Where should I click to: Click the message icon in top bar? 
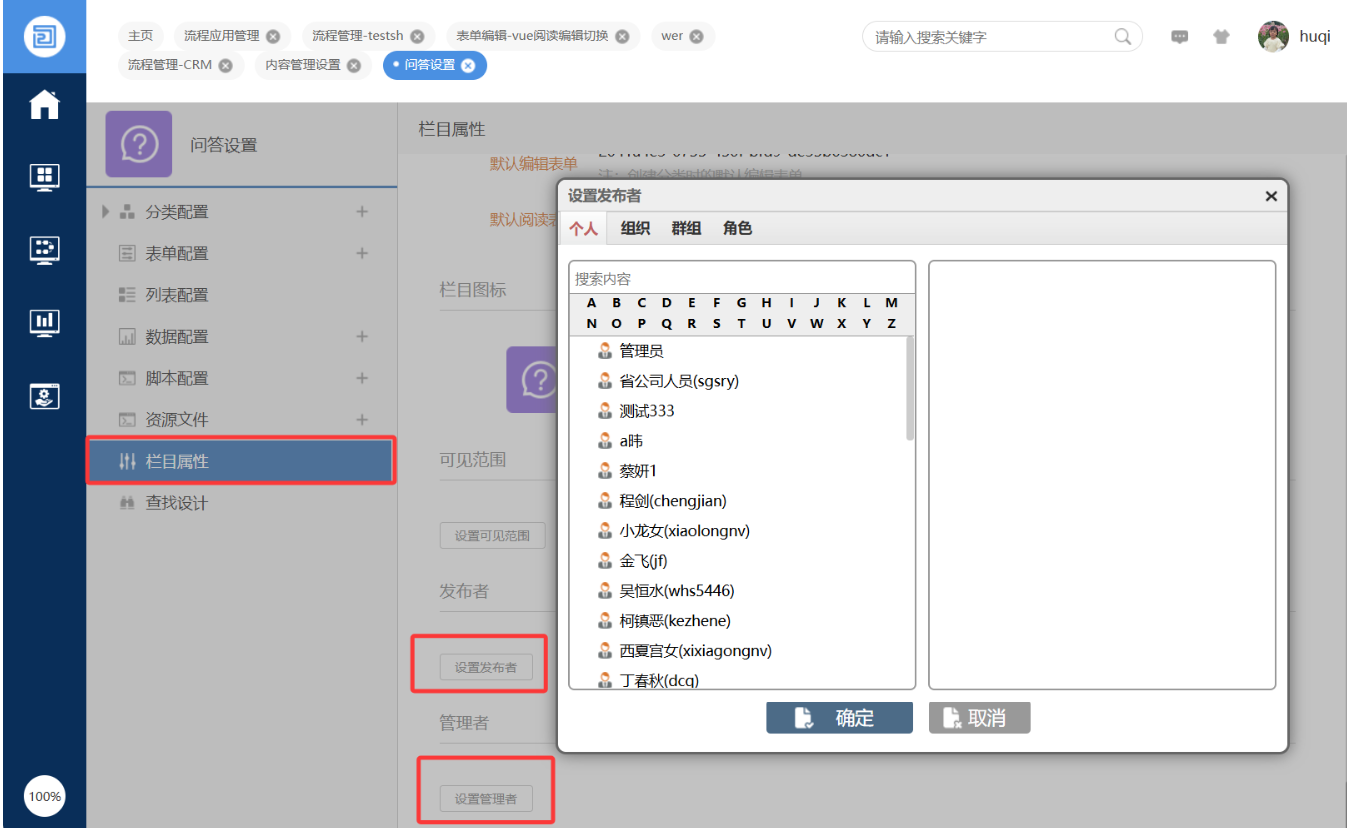click(x=1180, y=37)
